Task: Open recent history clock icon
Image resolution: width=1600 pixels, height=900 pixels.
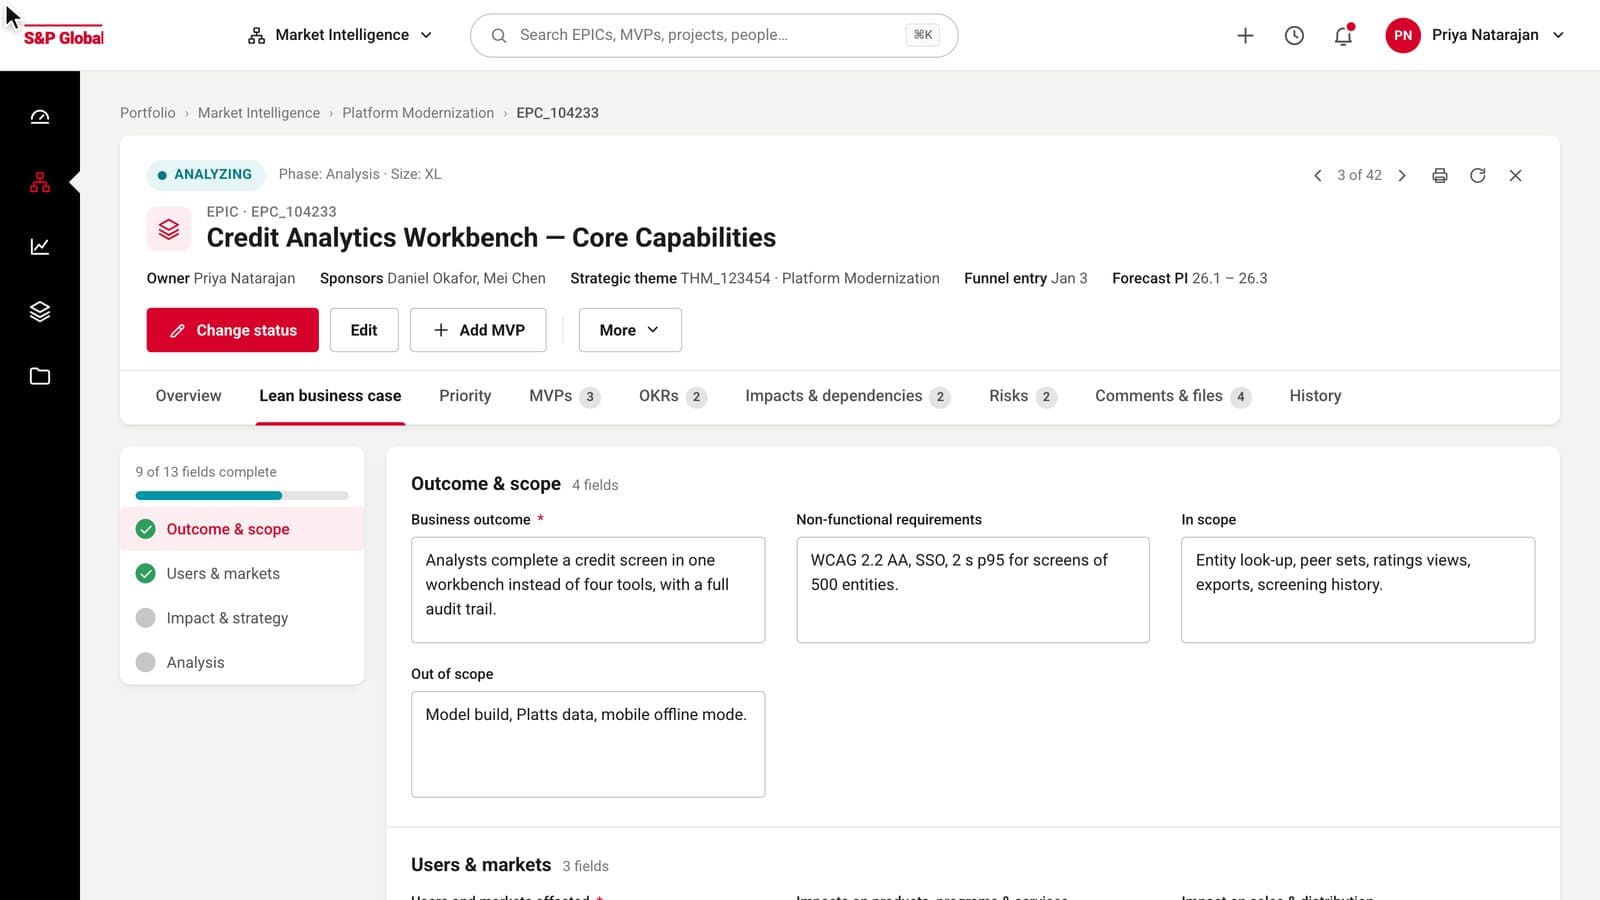Action: 1294,36
